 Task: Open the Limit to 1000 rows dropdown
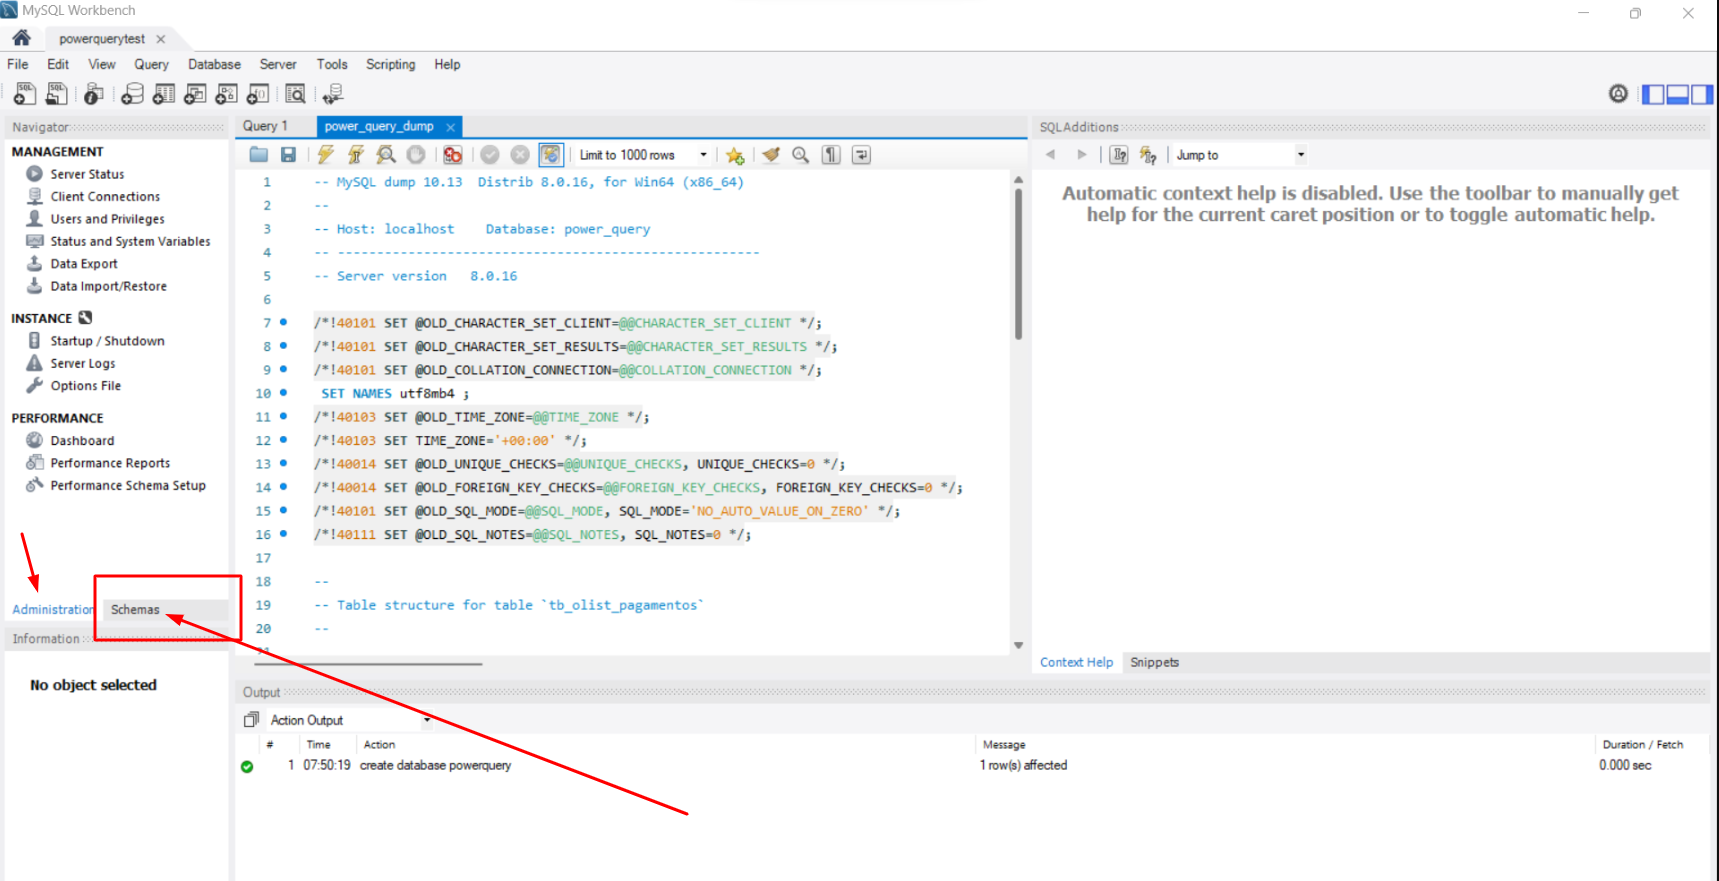click(644, 155)
